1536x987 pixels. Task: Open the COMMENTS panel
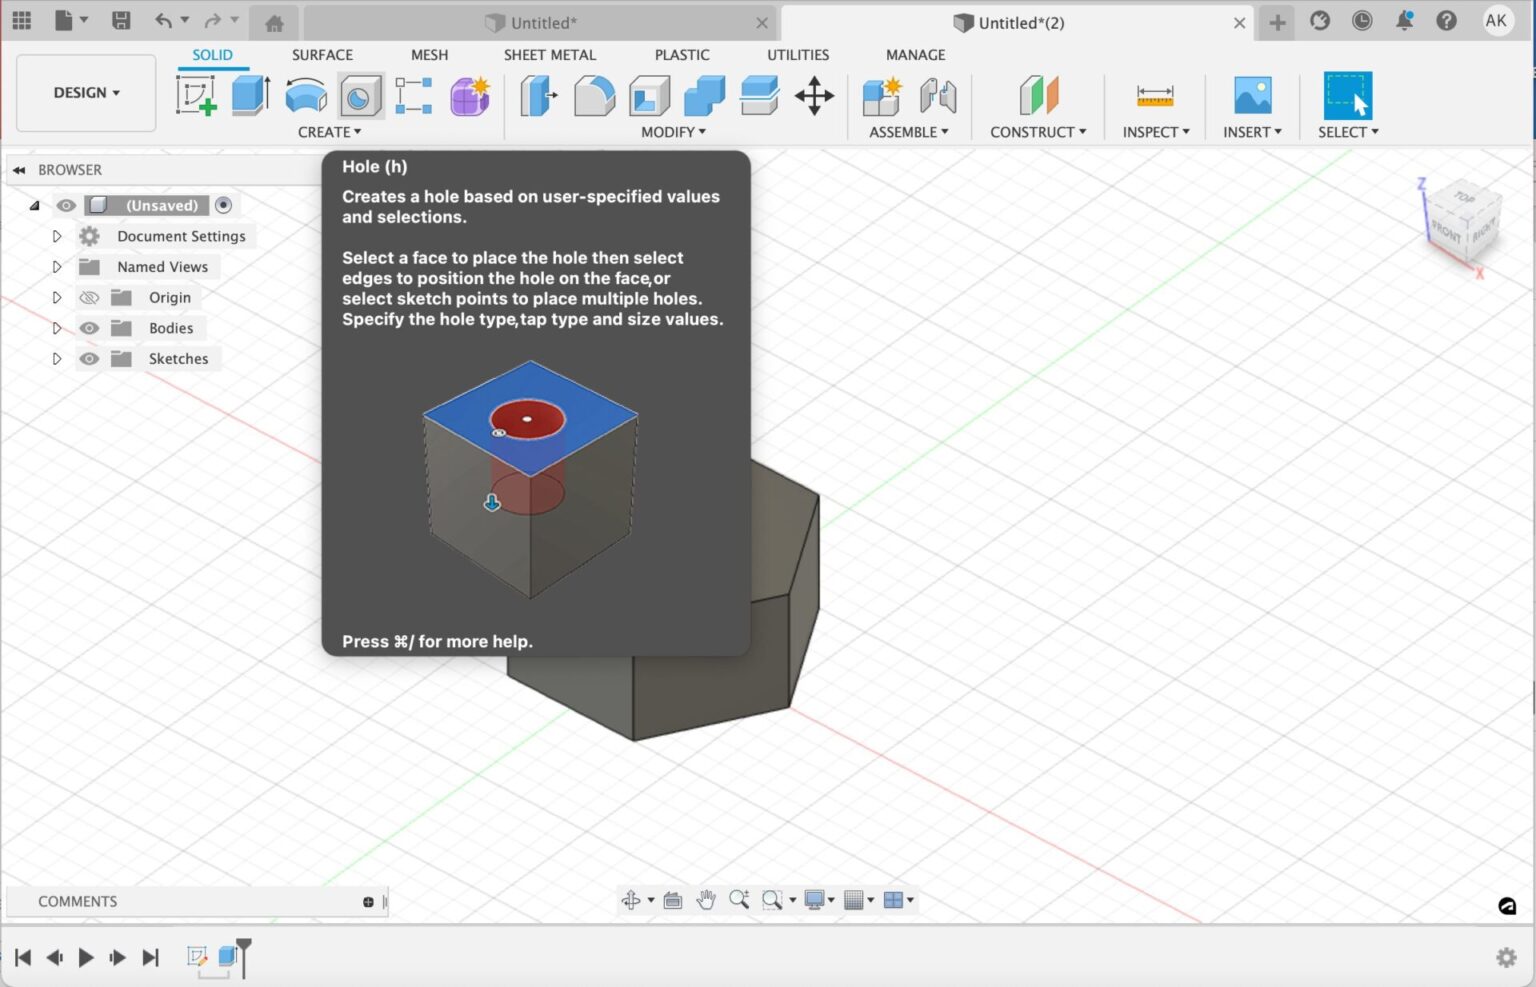click(78, 901)
